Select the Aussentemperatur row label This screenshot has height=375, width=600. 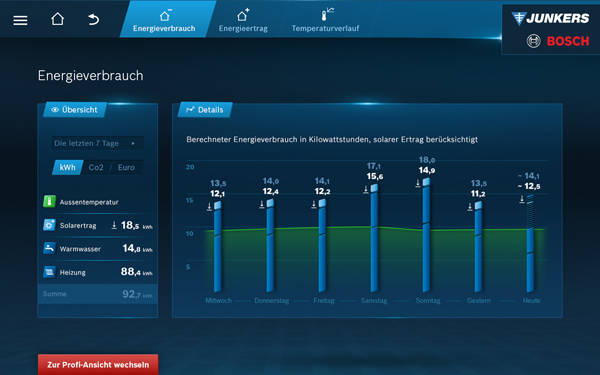pyautogui.click(x=89, y=202)
